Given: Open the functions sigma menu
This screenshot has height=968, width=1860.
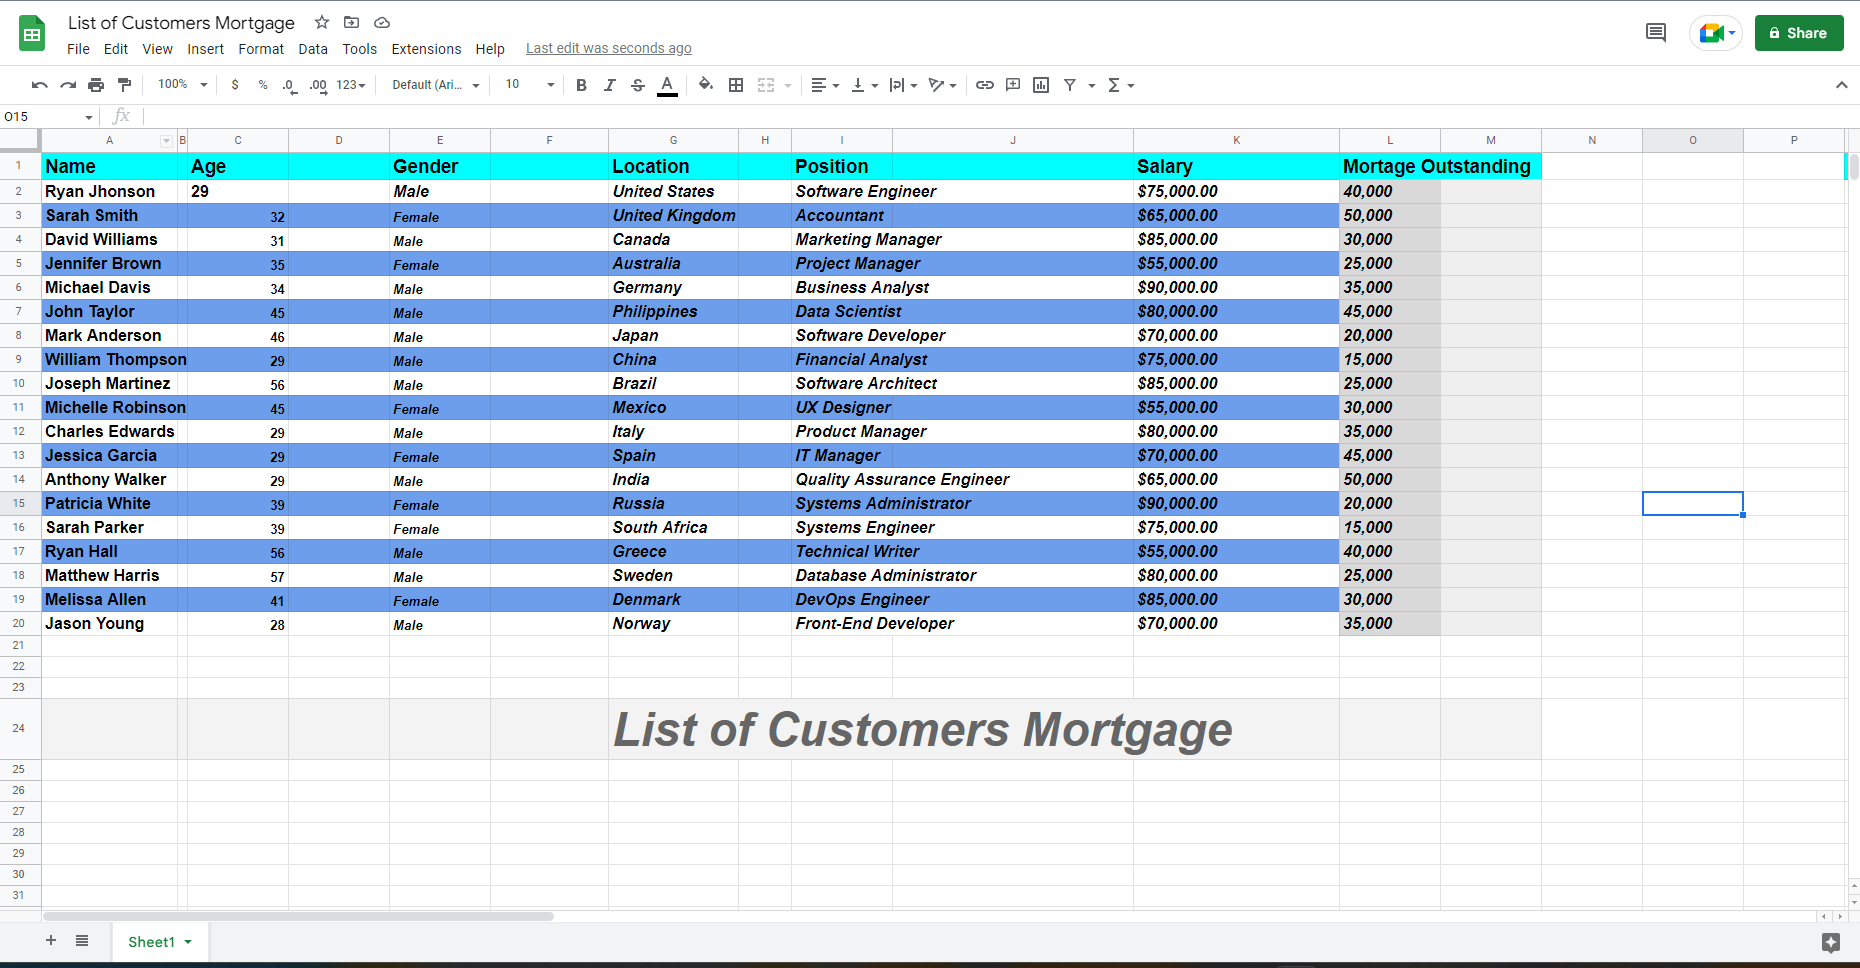Looking at the screenshot, I should coord(1120,85).
